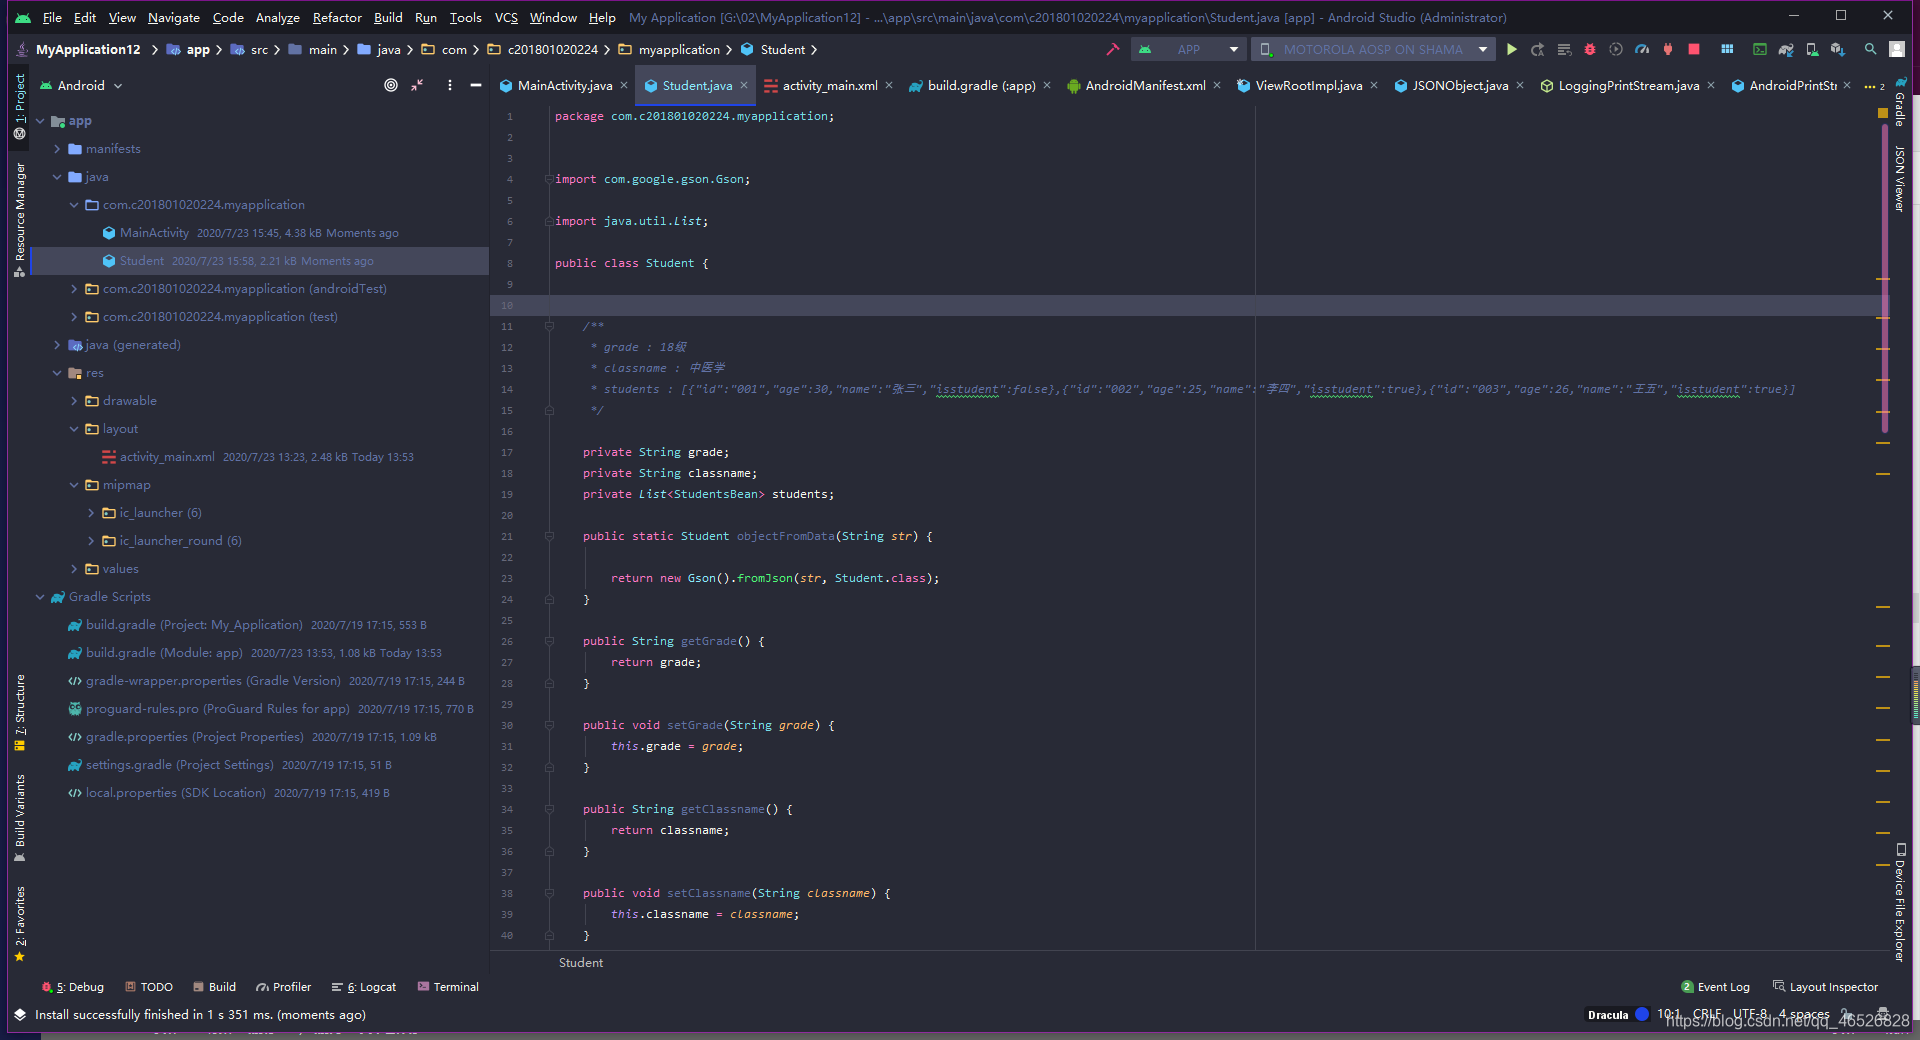The width and height of the screenshot is (1920, 1040).
Task: Switch to the build.gradle (:app) tab
Action: (x=980, y=86)
